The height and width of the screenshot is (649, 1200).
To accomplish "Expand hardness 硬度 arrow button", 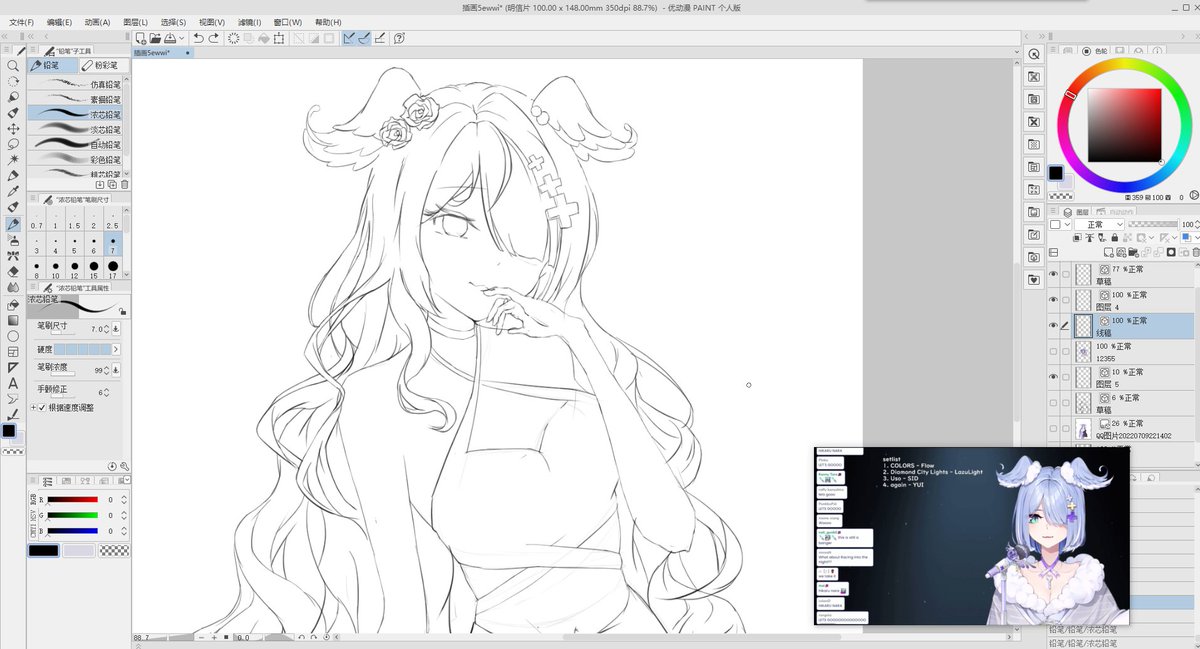I will tap(116, 349).
